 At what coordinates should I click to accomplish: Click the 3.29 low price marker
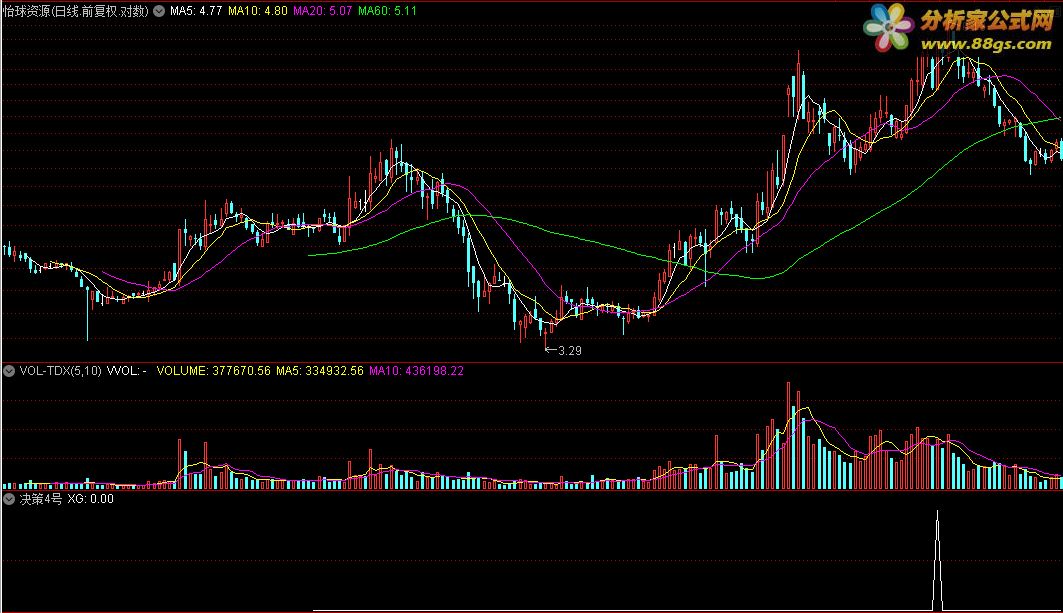tap(563, 351)
